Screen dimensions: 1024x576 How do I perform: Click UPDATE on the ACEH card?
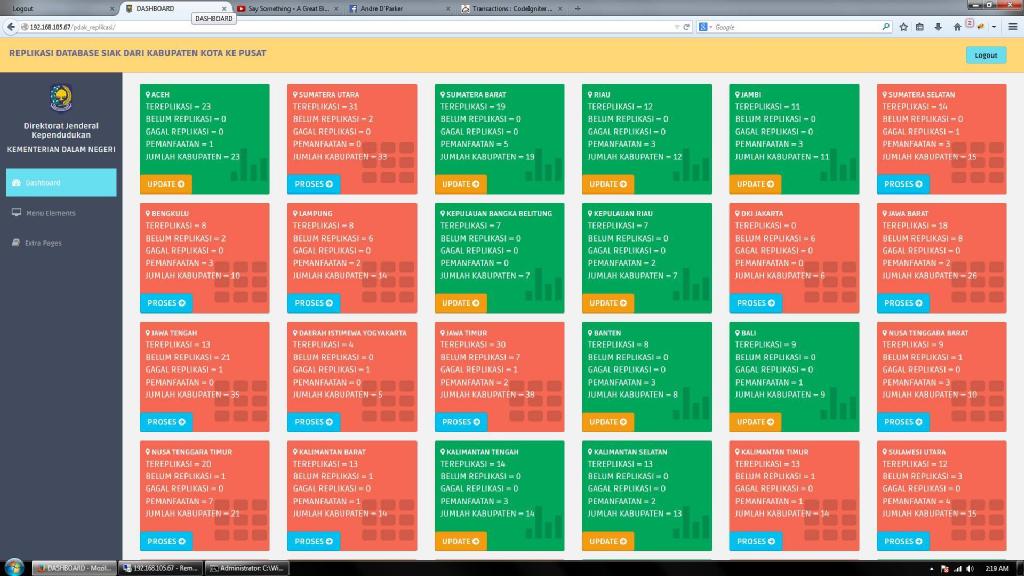165,184
